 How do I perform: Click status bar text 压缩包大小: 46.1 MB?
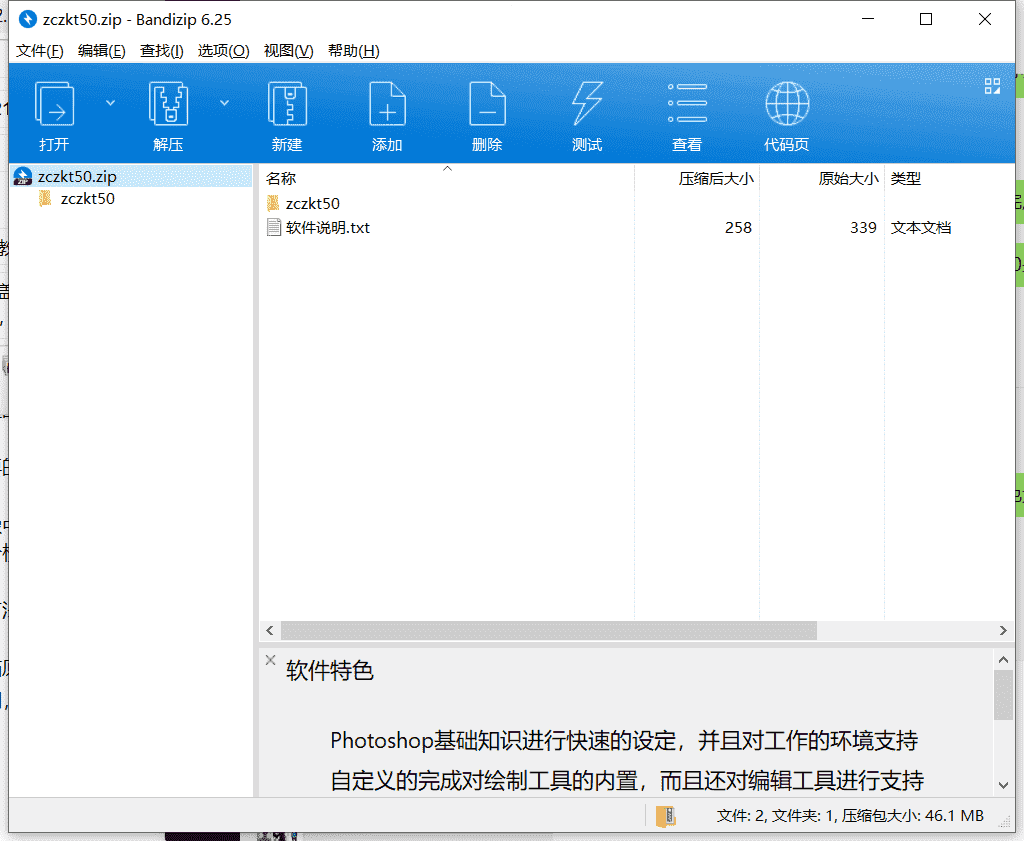tap(912, 816)
